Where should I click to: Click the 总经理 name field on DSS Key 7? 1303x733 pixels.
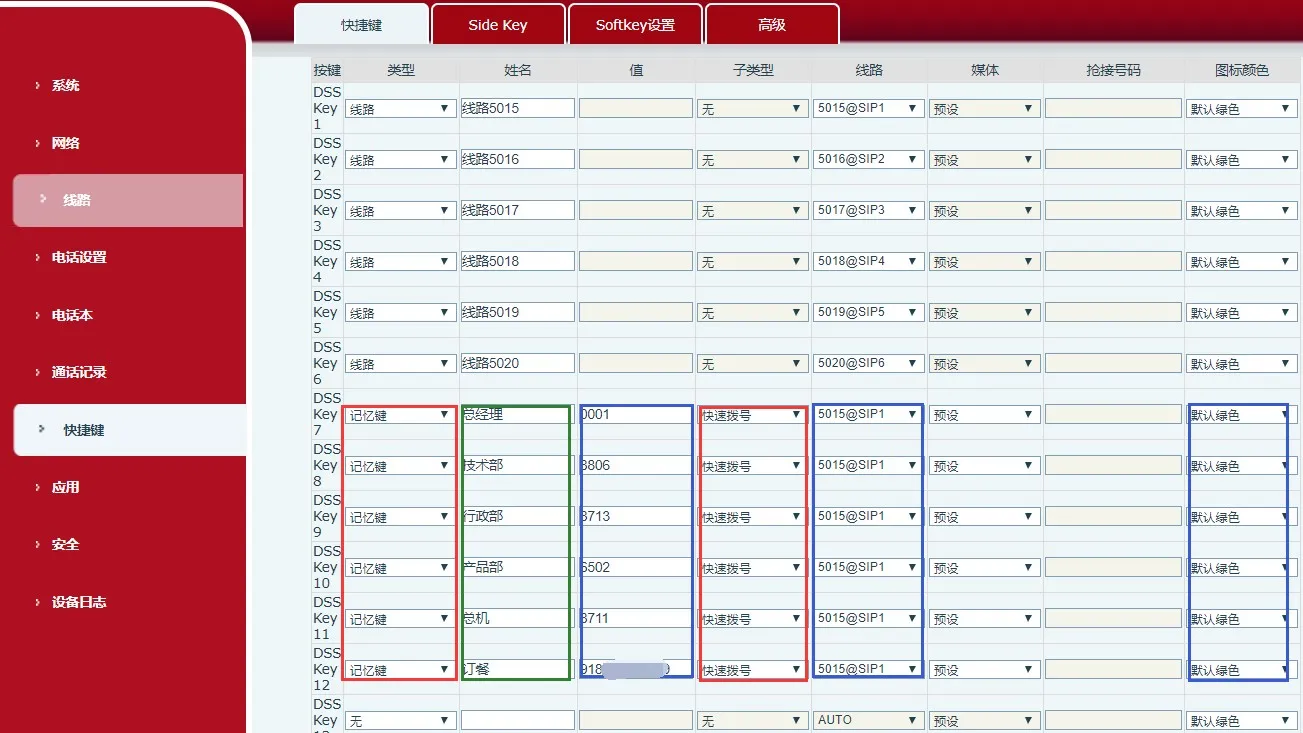click(516, 413)
